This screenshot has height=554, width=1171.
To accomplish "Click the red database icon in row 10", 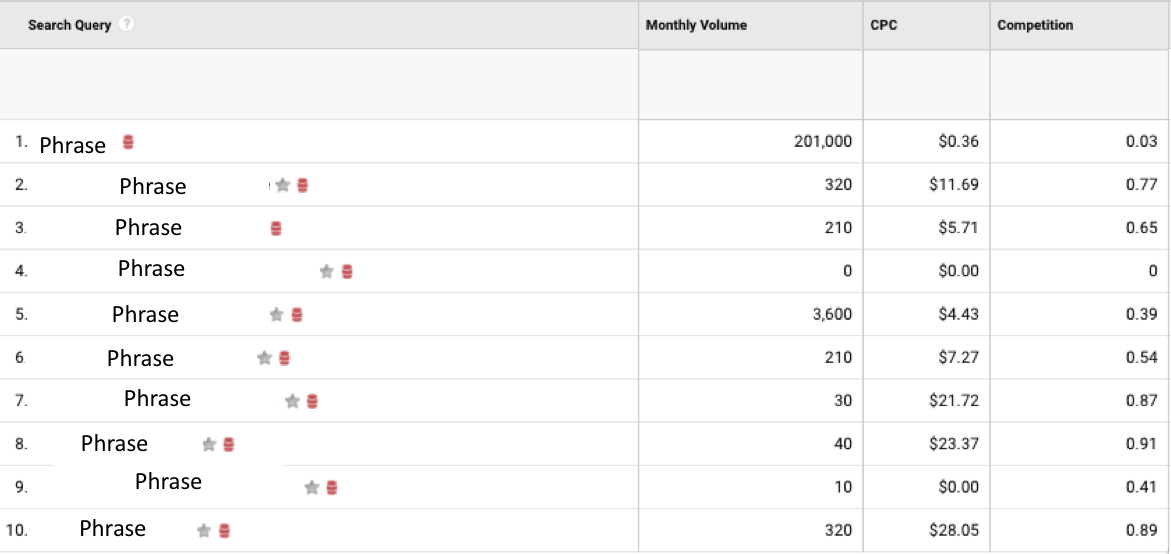I will [225, 530].
